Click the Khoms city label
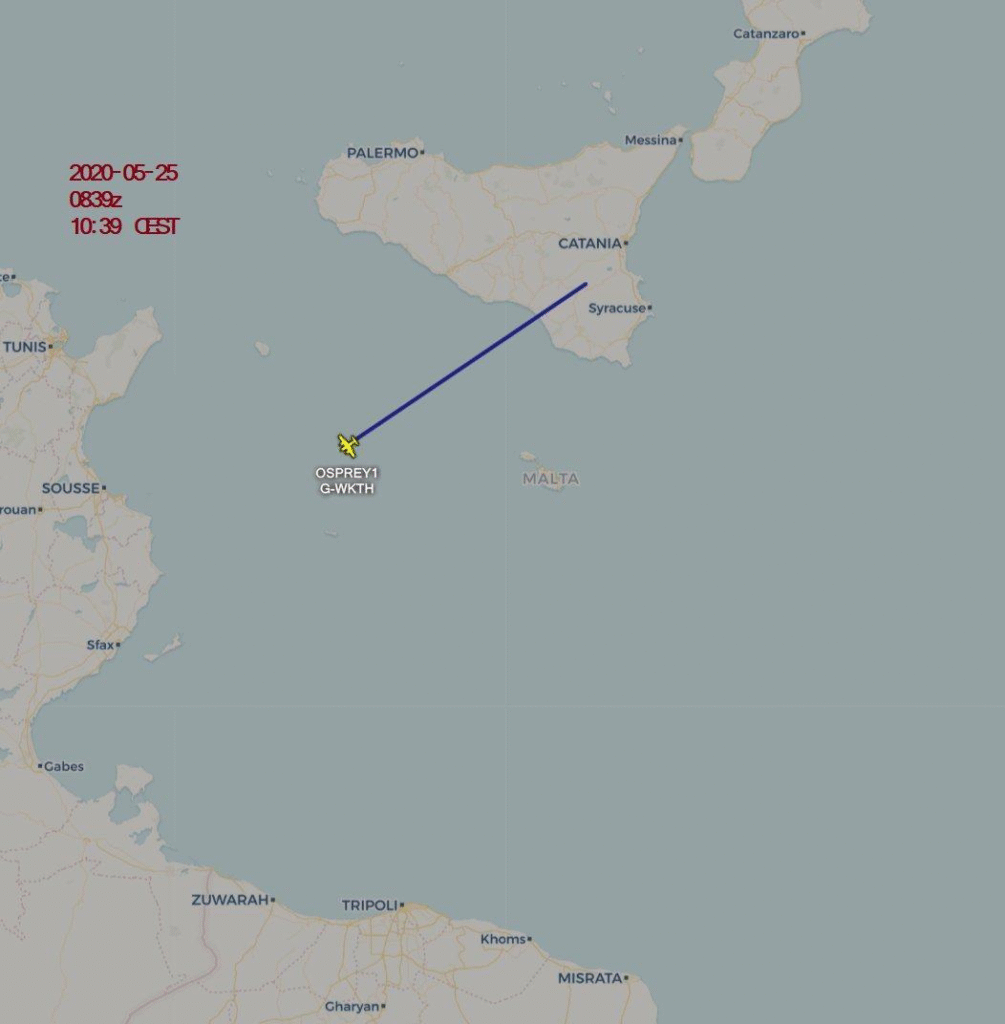The image size is (1005, 1024). tap(505, 939)
